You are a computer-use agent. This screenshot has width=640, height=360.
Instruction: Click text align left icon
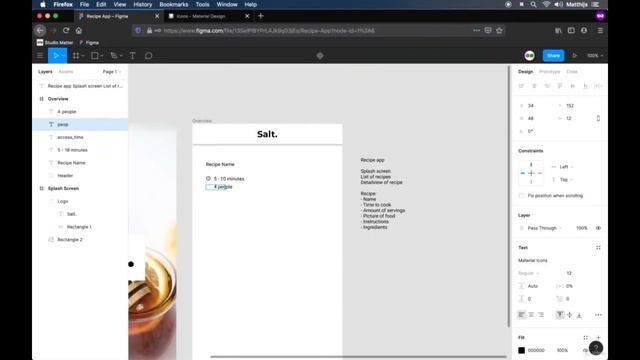(522, 315)
